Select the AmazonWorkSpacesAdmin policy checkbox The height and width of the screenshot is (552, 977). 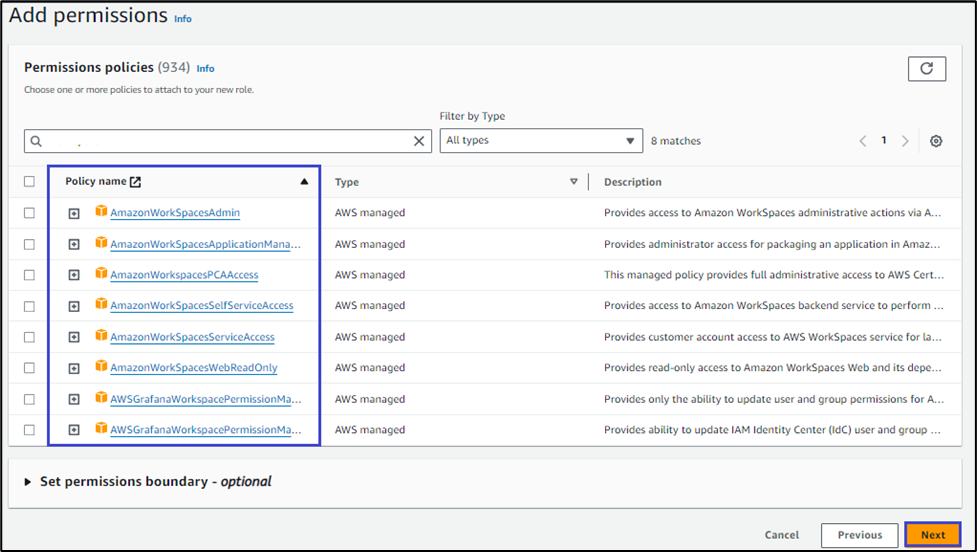point(29,213)
